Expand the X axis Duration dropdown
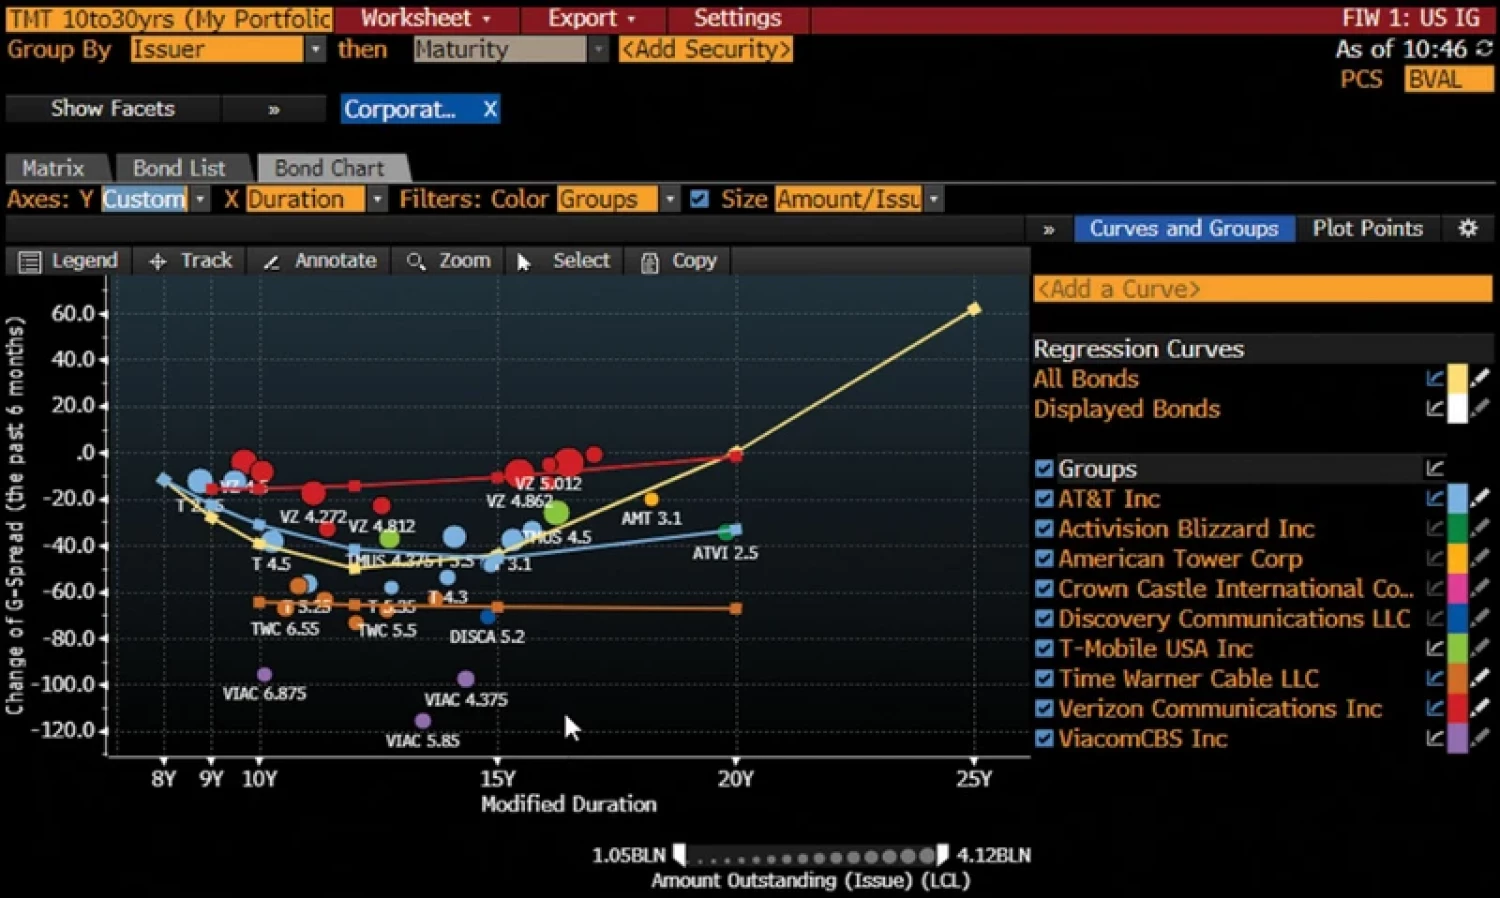This screenshot has height=898, width=1500. 377,199
